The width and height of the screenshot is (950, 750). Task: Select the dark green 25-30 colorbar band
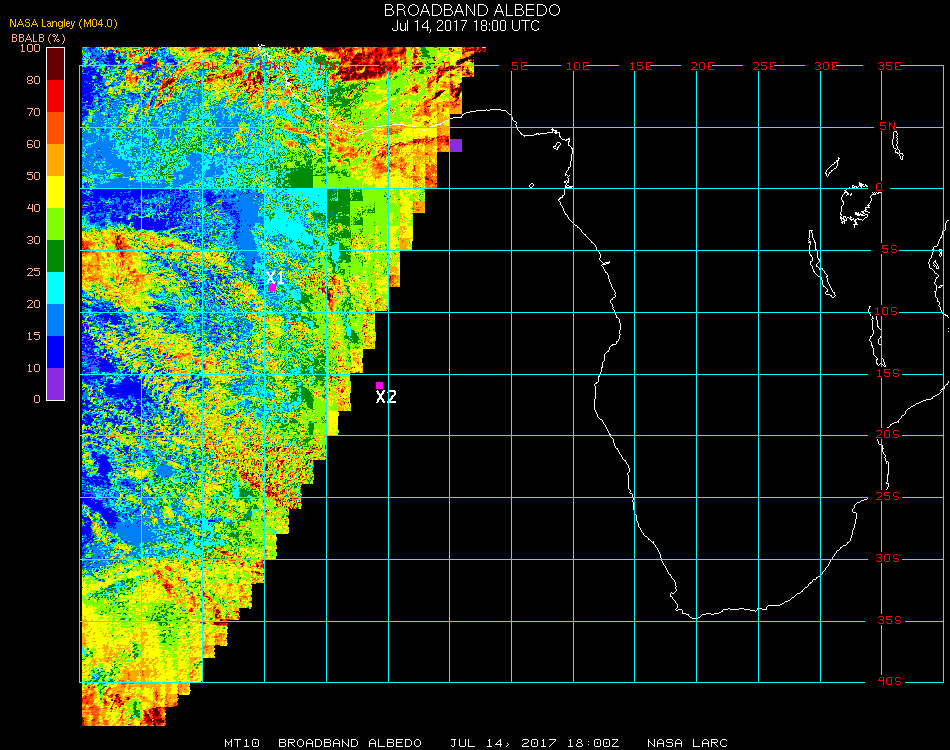[x=56, y=256]
